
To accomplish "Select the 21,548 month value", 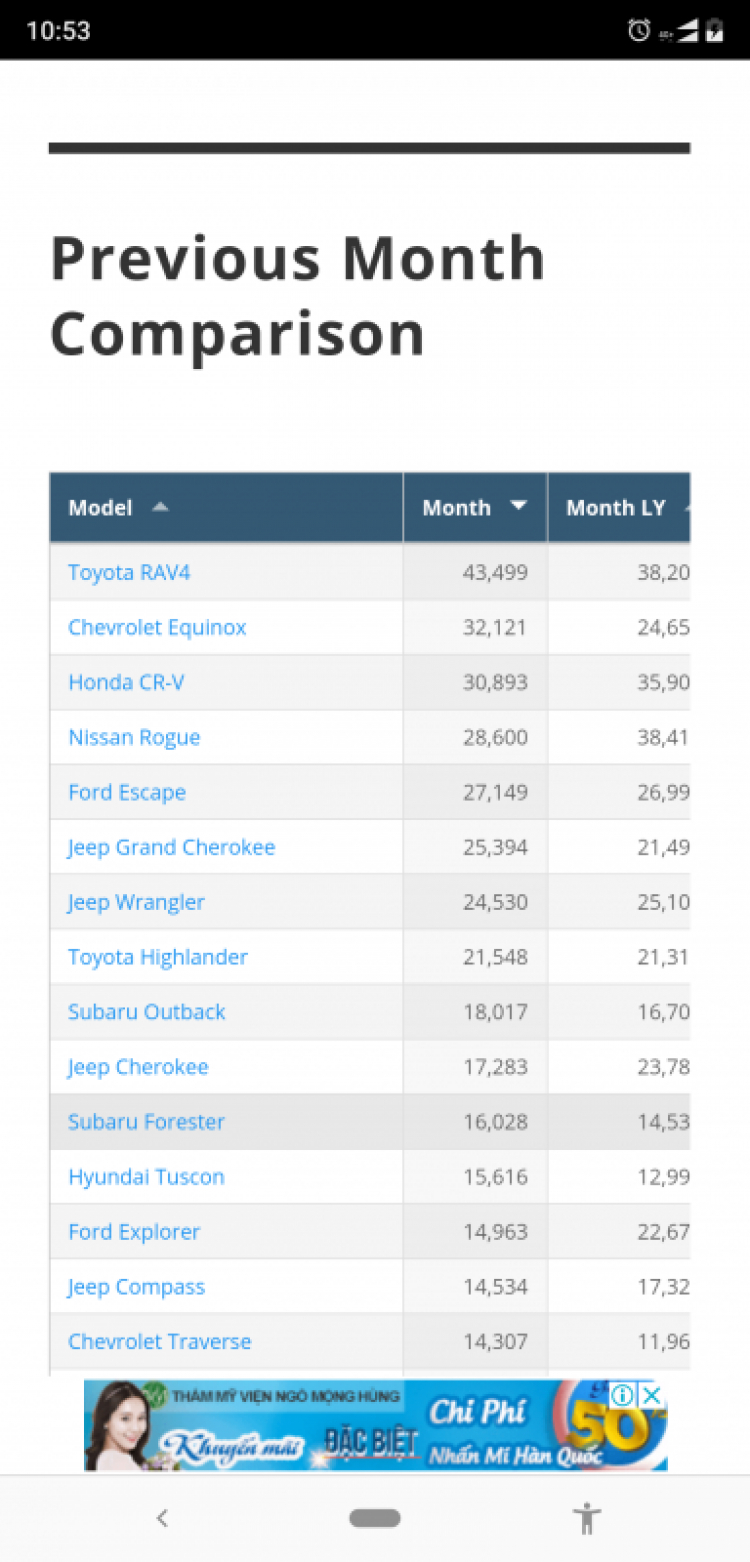I will (495, 957).
